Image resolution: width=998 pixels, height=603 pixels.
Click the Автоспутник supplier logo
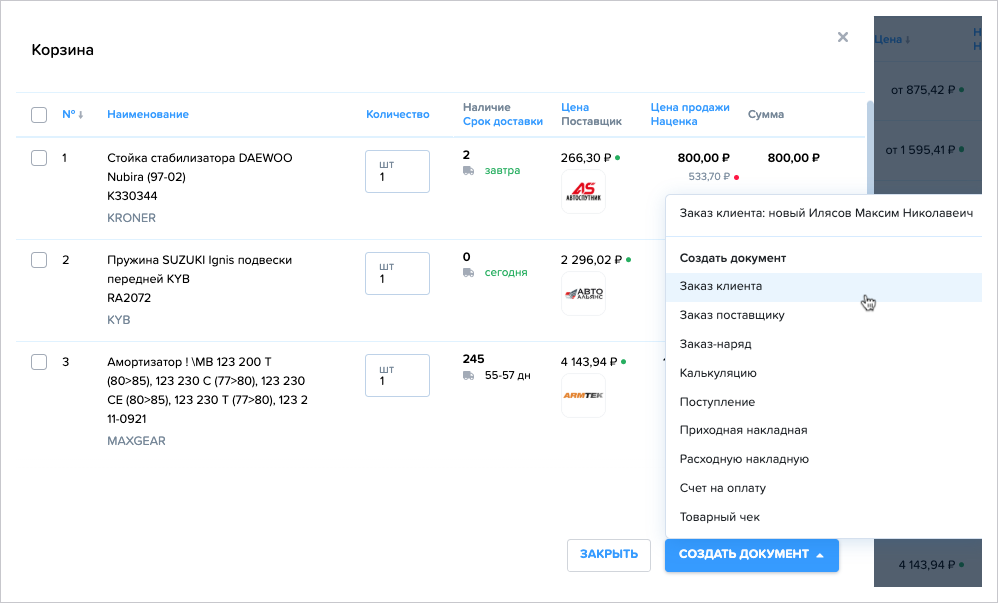pos(583,192)
